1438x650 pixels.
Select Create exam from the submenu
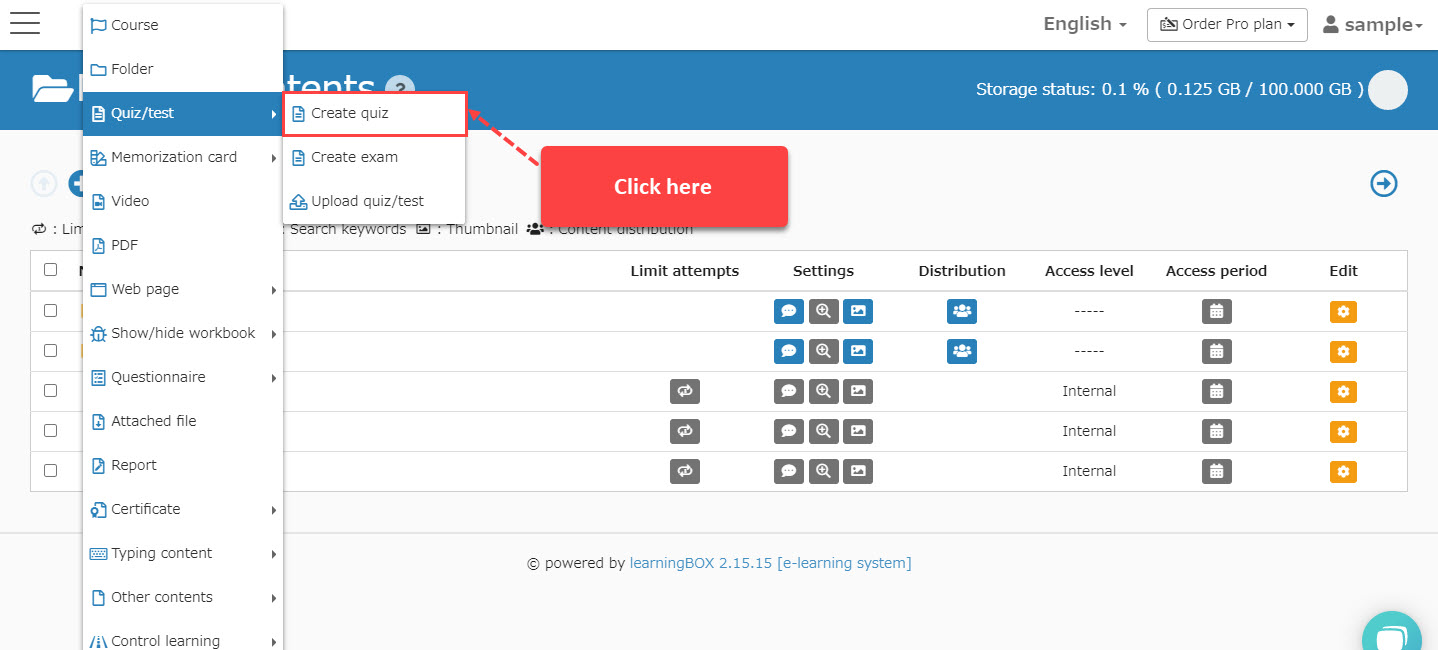(354, 157)
